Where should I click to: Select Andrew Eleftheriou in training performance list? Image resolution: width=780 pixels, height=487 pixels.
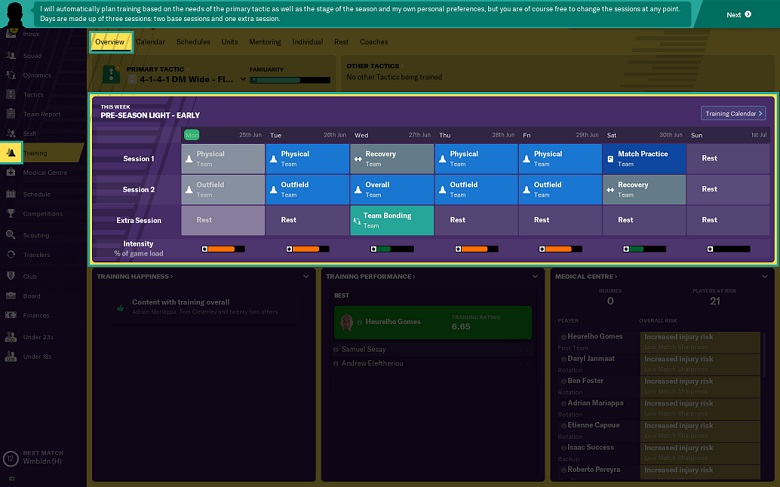pyautogui.click(x=372, y=364)
